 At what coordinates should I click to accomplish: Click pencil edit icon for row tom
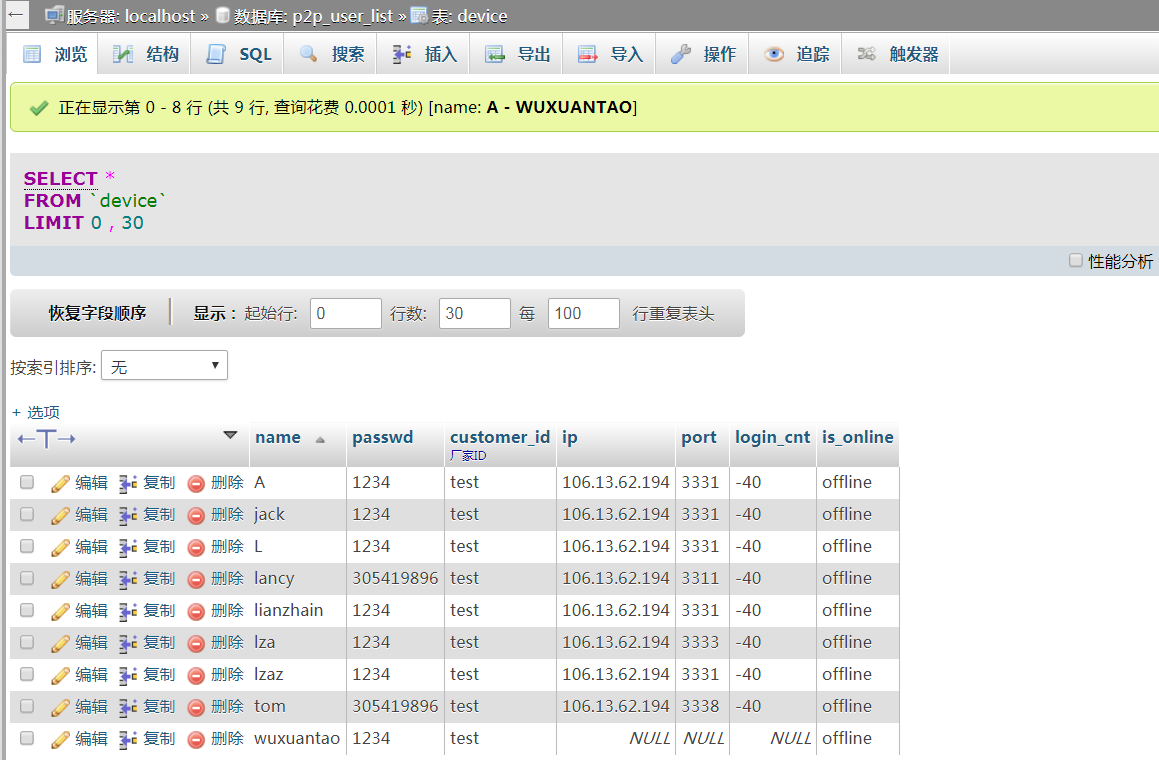coord(60,708)
